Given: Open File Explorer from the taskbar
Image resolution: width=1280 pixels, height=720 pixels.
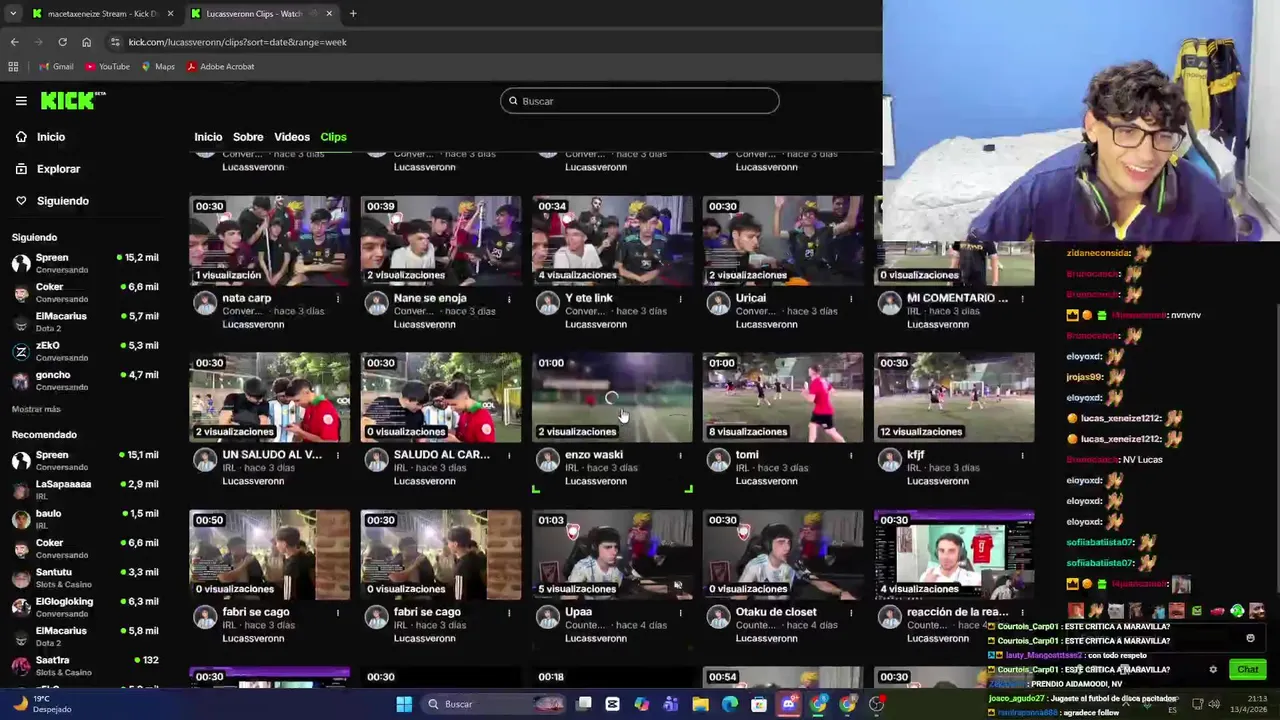Looking at the screenshot, I should click(700, 704).
